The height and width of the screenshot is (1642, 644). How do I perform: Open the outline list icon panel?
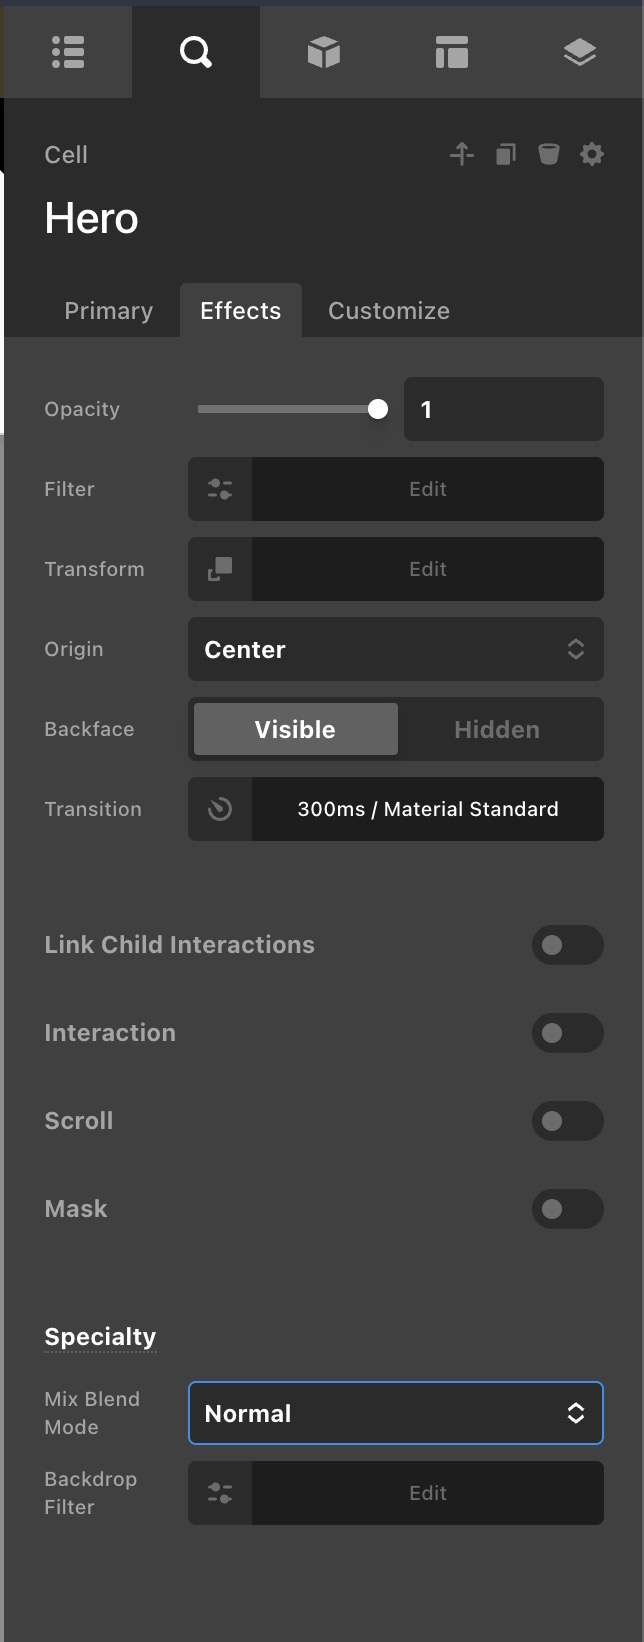pyautogui.click(x=68, y=52)
